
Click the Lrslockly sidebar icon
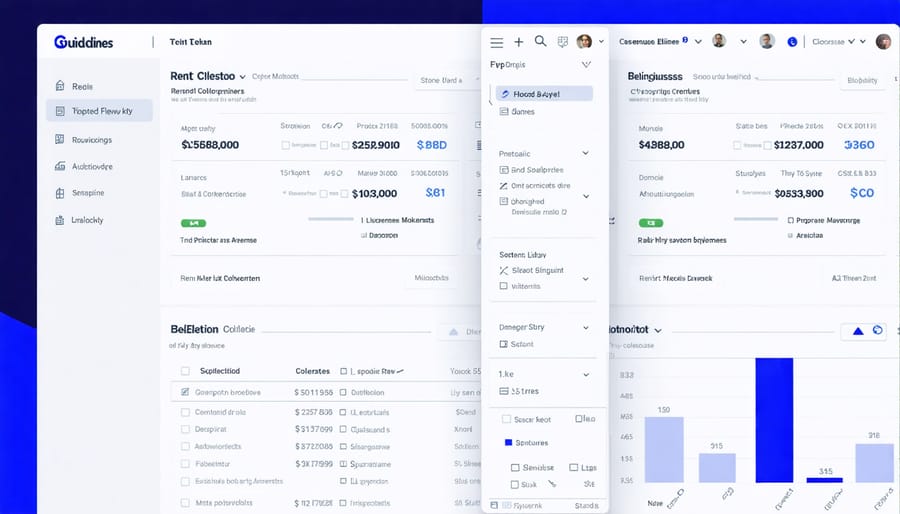pos(60,220)
